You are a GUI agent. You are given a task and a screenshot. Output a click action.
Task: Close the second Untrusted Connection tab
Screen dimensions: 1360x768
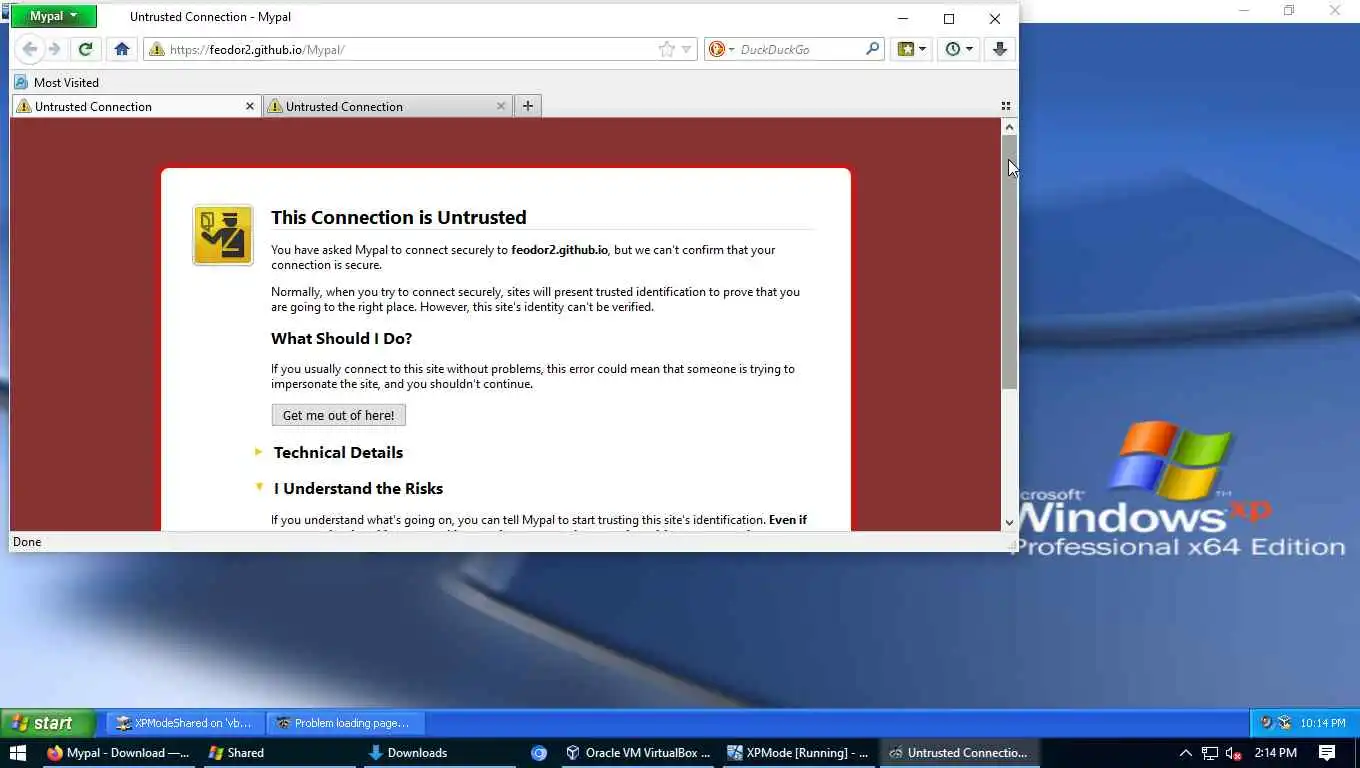pos(501,106)
